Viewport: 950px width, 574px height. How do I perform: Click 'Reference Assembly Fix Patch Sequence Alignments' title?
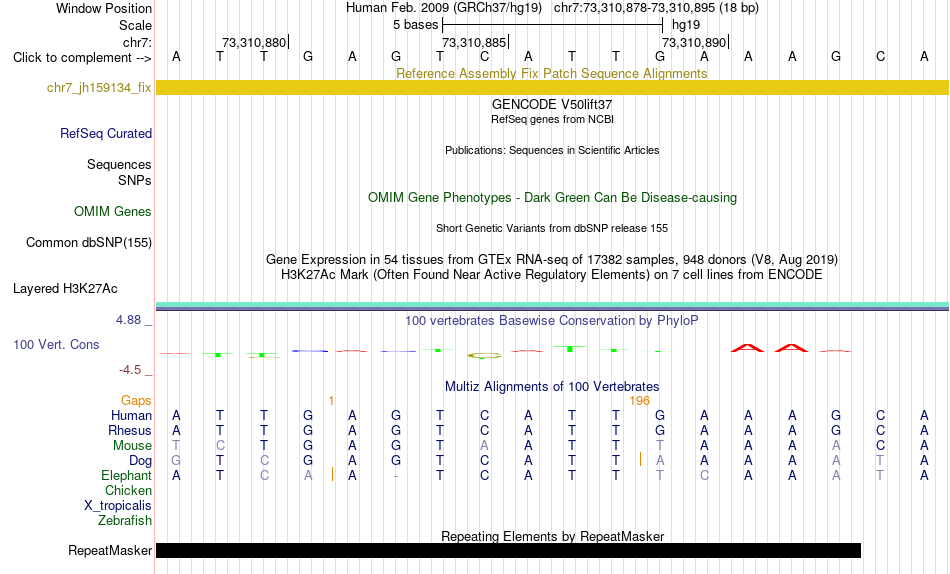[x=551, y=73]
